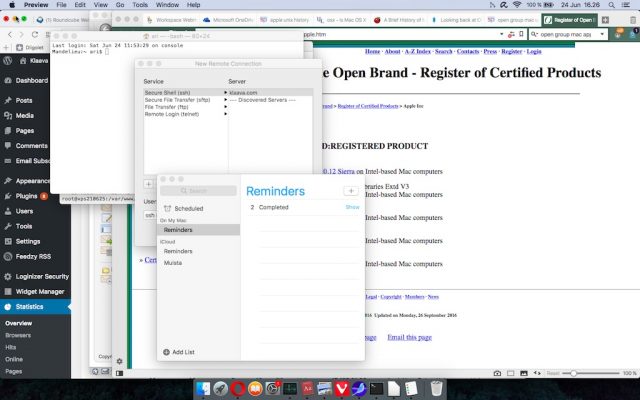Open the Tools menu
The width and height of the screenshot is (640, 400).
coord(140,5)
